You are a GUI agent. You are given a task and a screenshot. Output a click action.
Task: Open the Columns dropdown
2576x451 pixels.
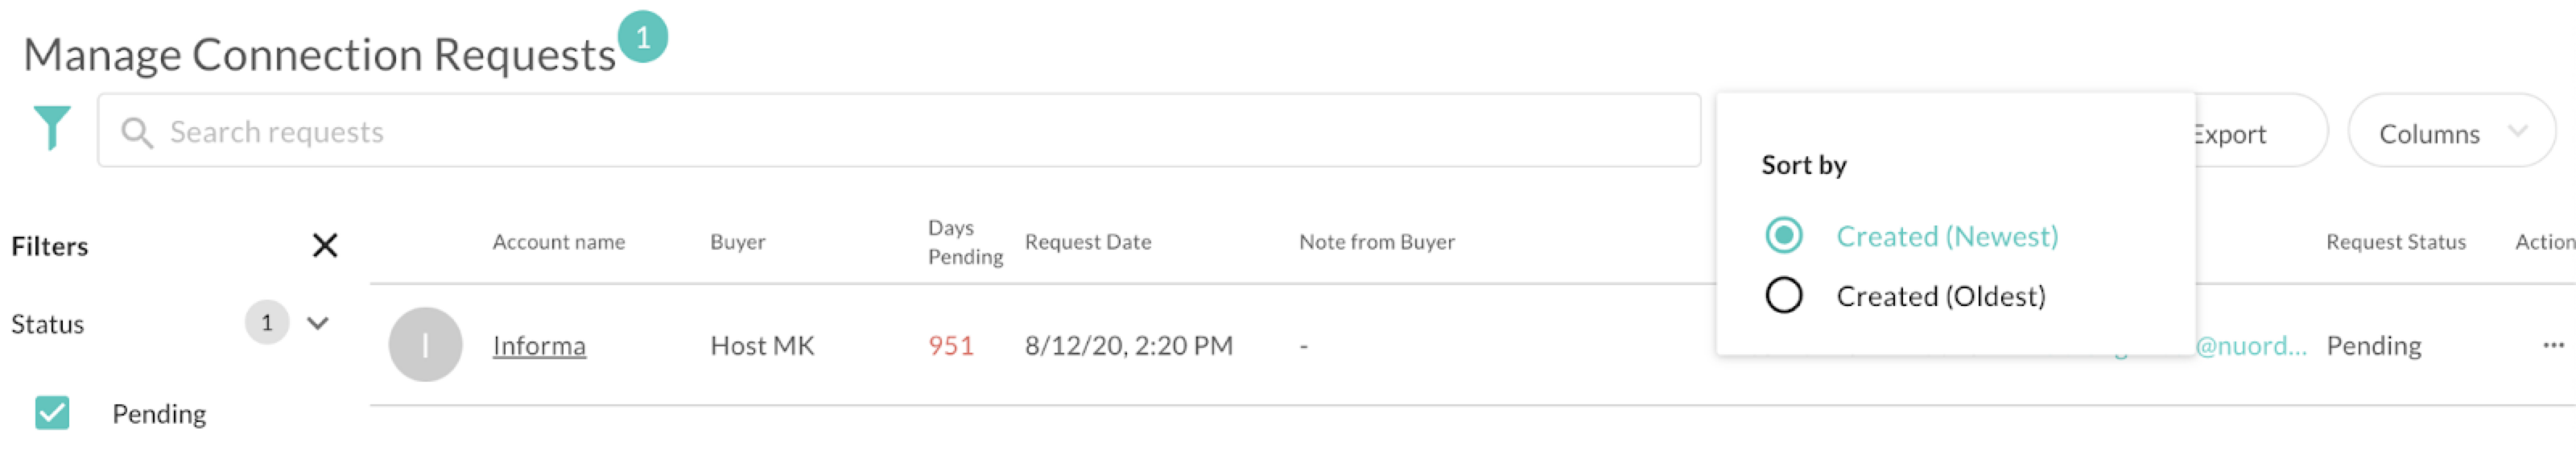2451,131
